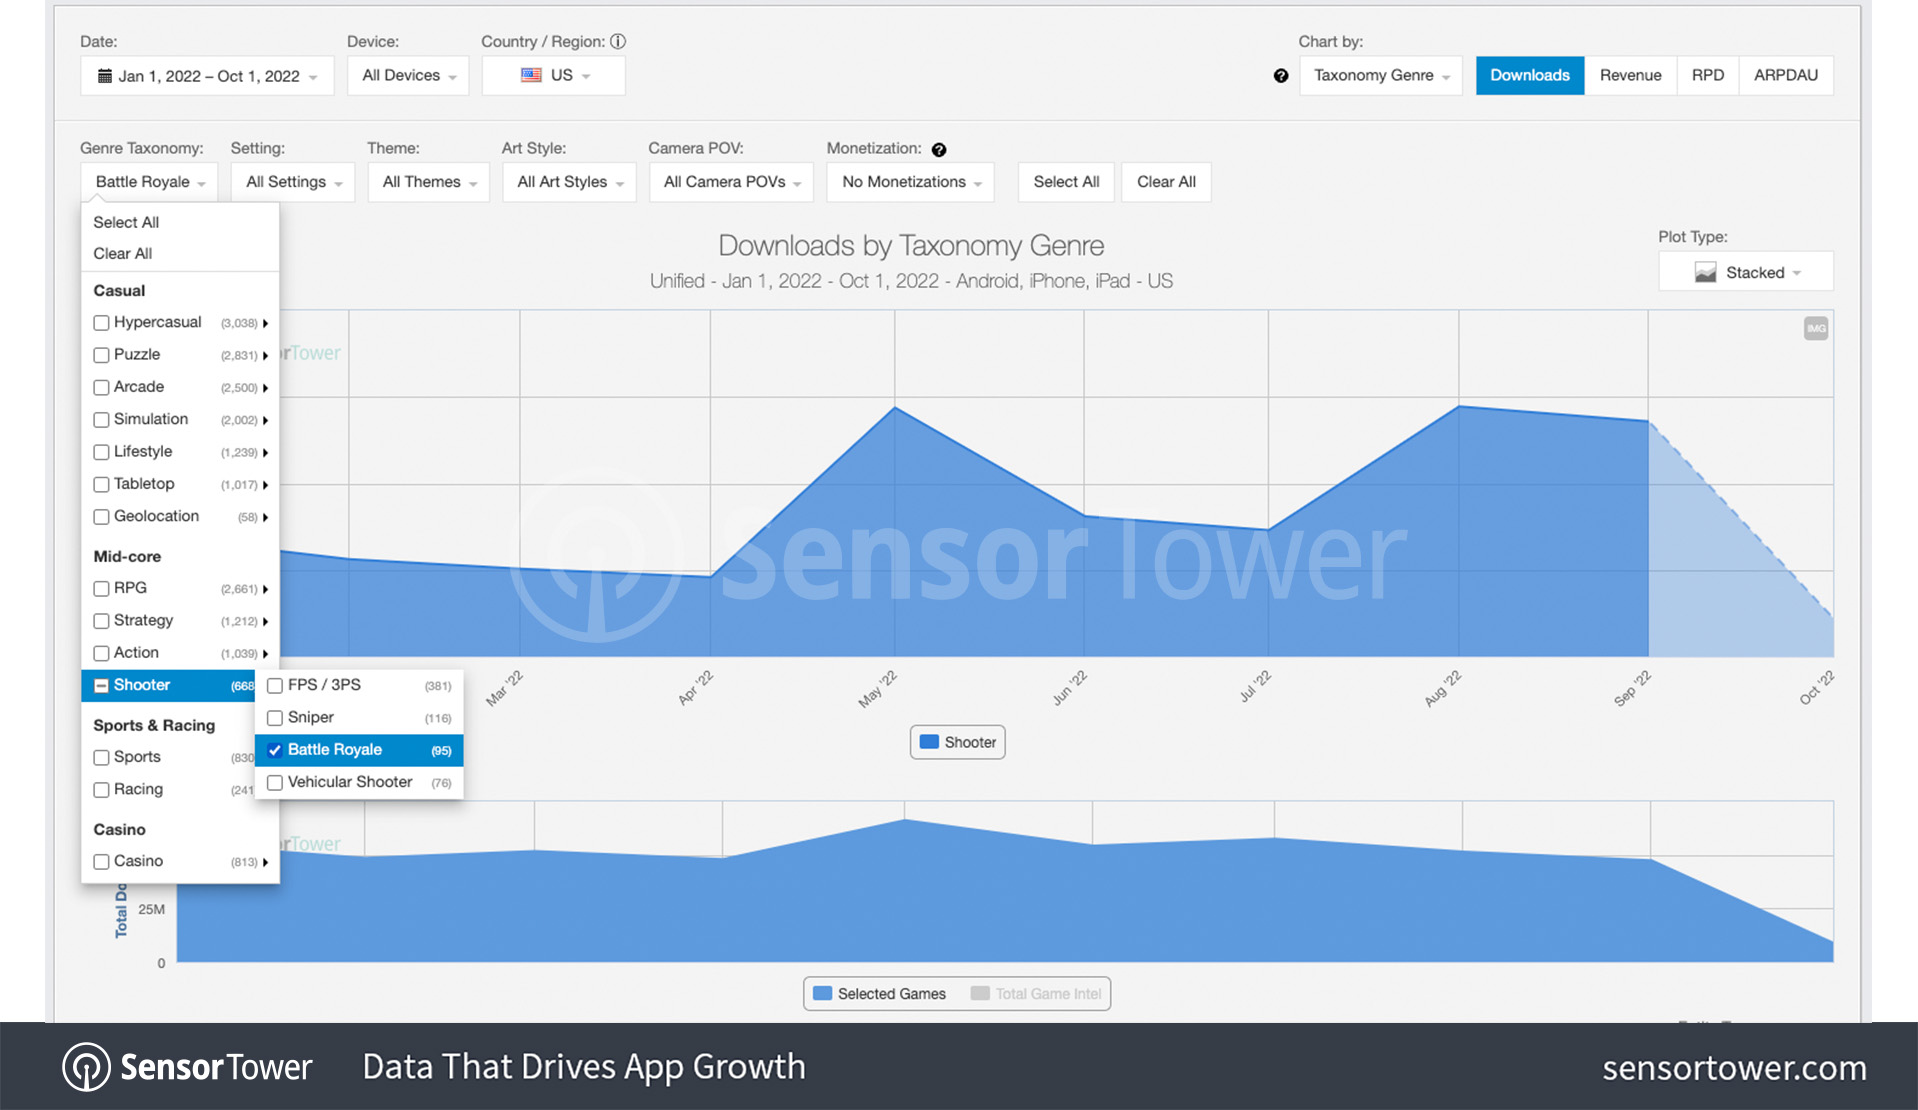The height and width of the screenshot is (1110, 1918).
Task: Check the FPS / 3PS checkbox
Action: click(x=275, y=686)
